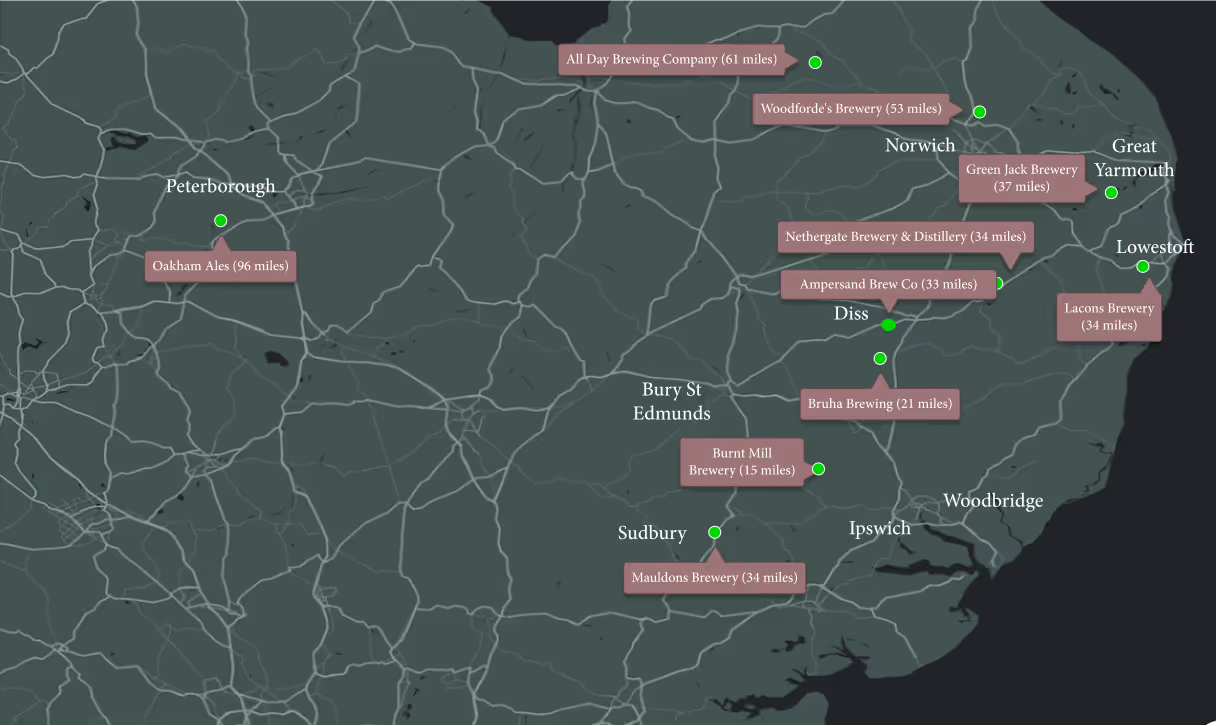1216x726 pixels.
Task: Open the All Day Brewing Company (61 miles) label
Action: 671,59
